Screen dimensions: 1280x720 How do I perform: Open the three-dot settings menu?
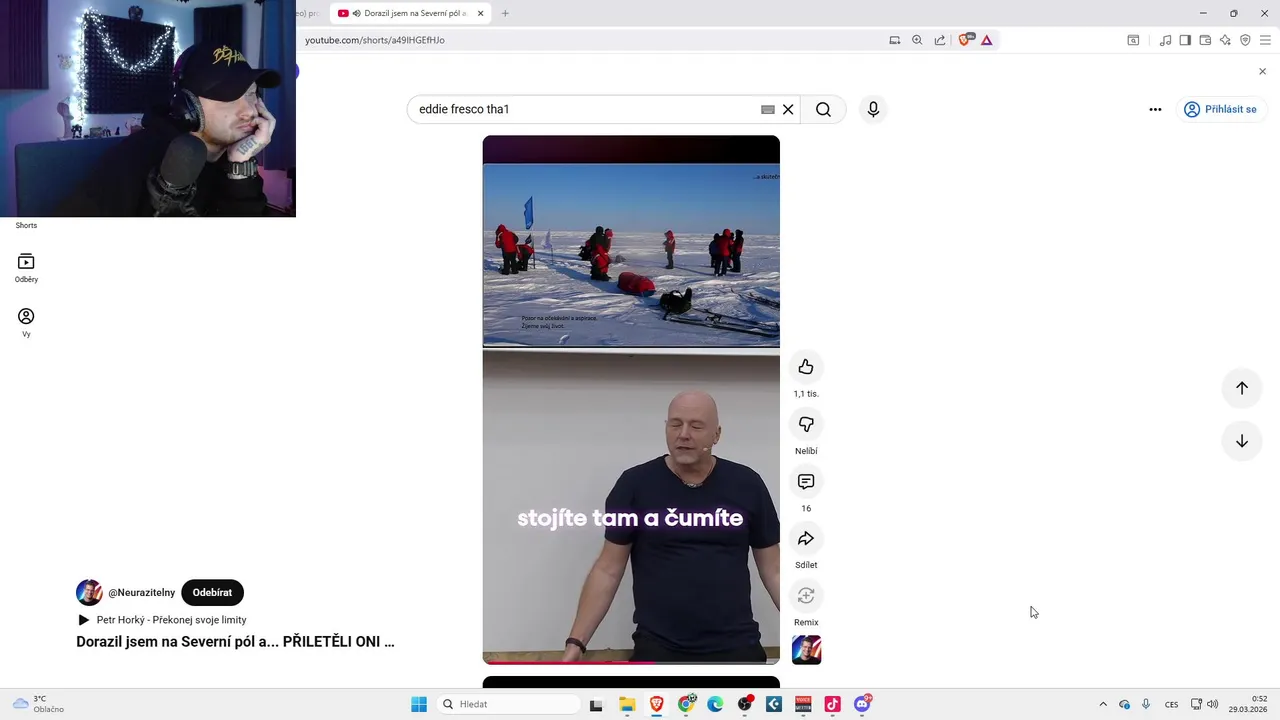pos(1155,110)
